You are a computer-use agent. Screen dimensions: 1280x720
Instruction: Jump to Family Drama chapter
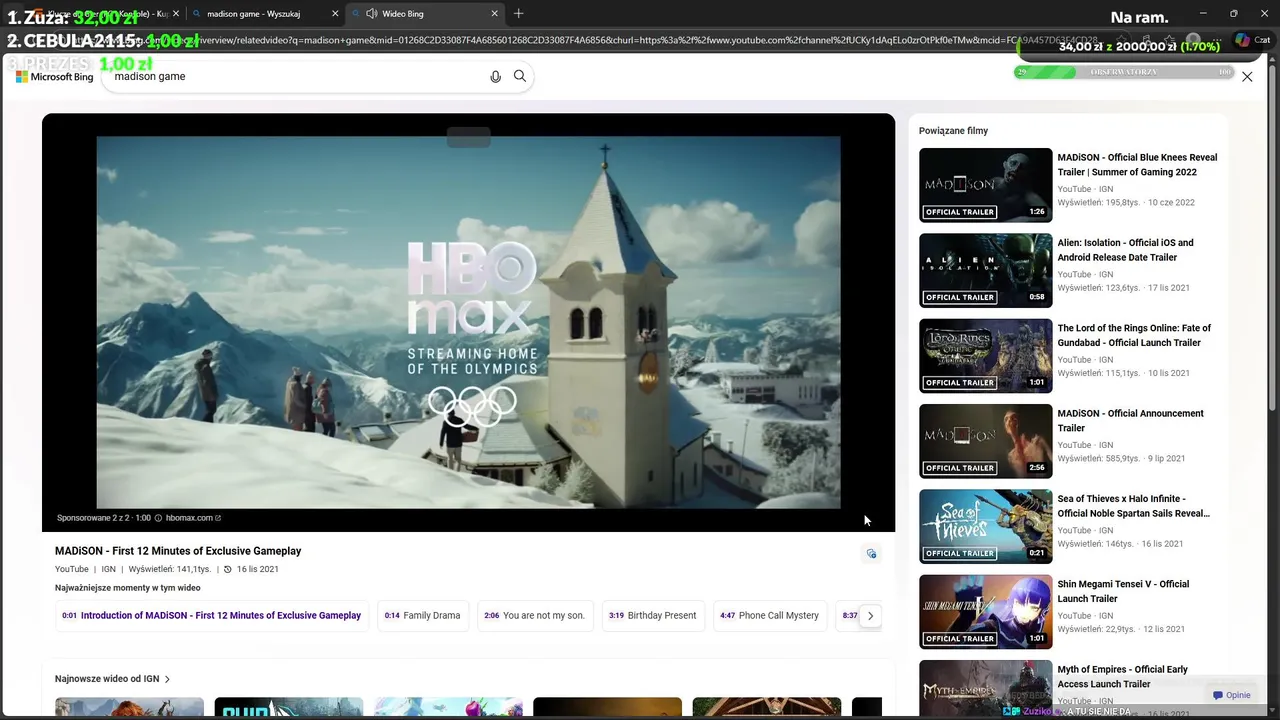click(x=423, y=616)
